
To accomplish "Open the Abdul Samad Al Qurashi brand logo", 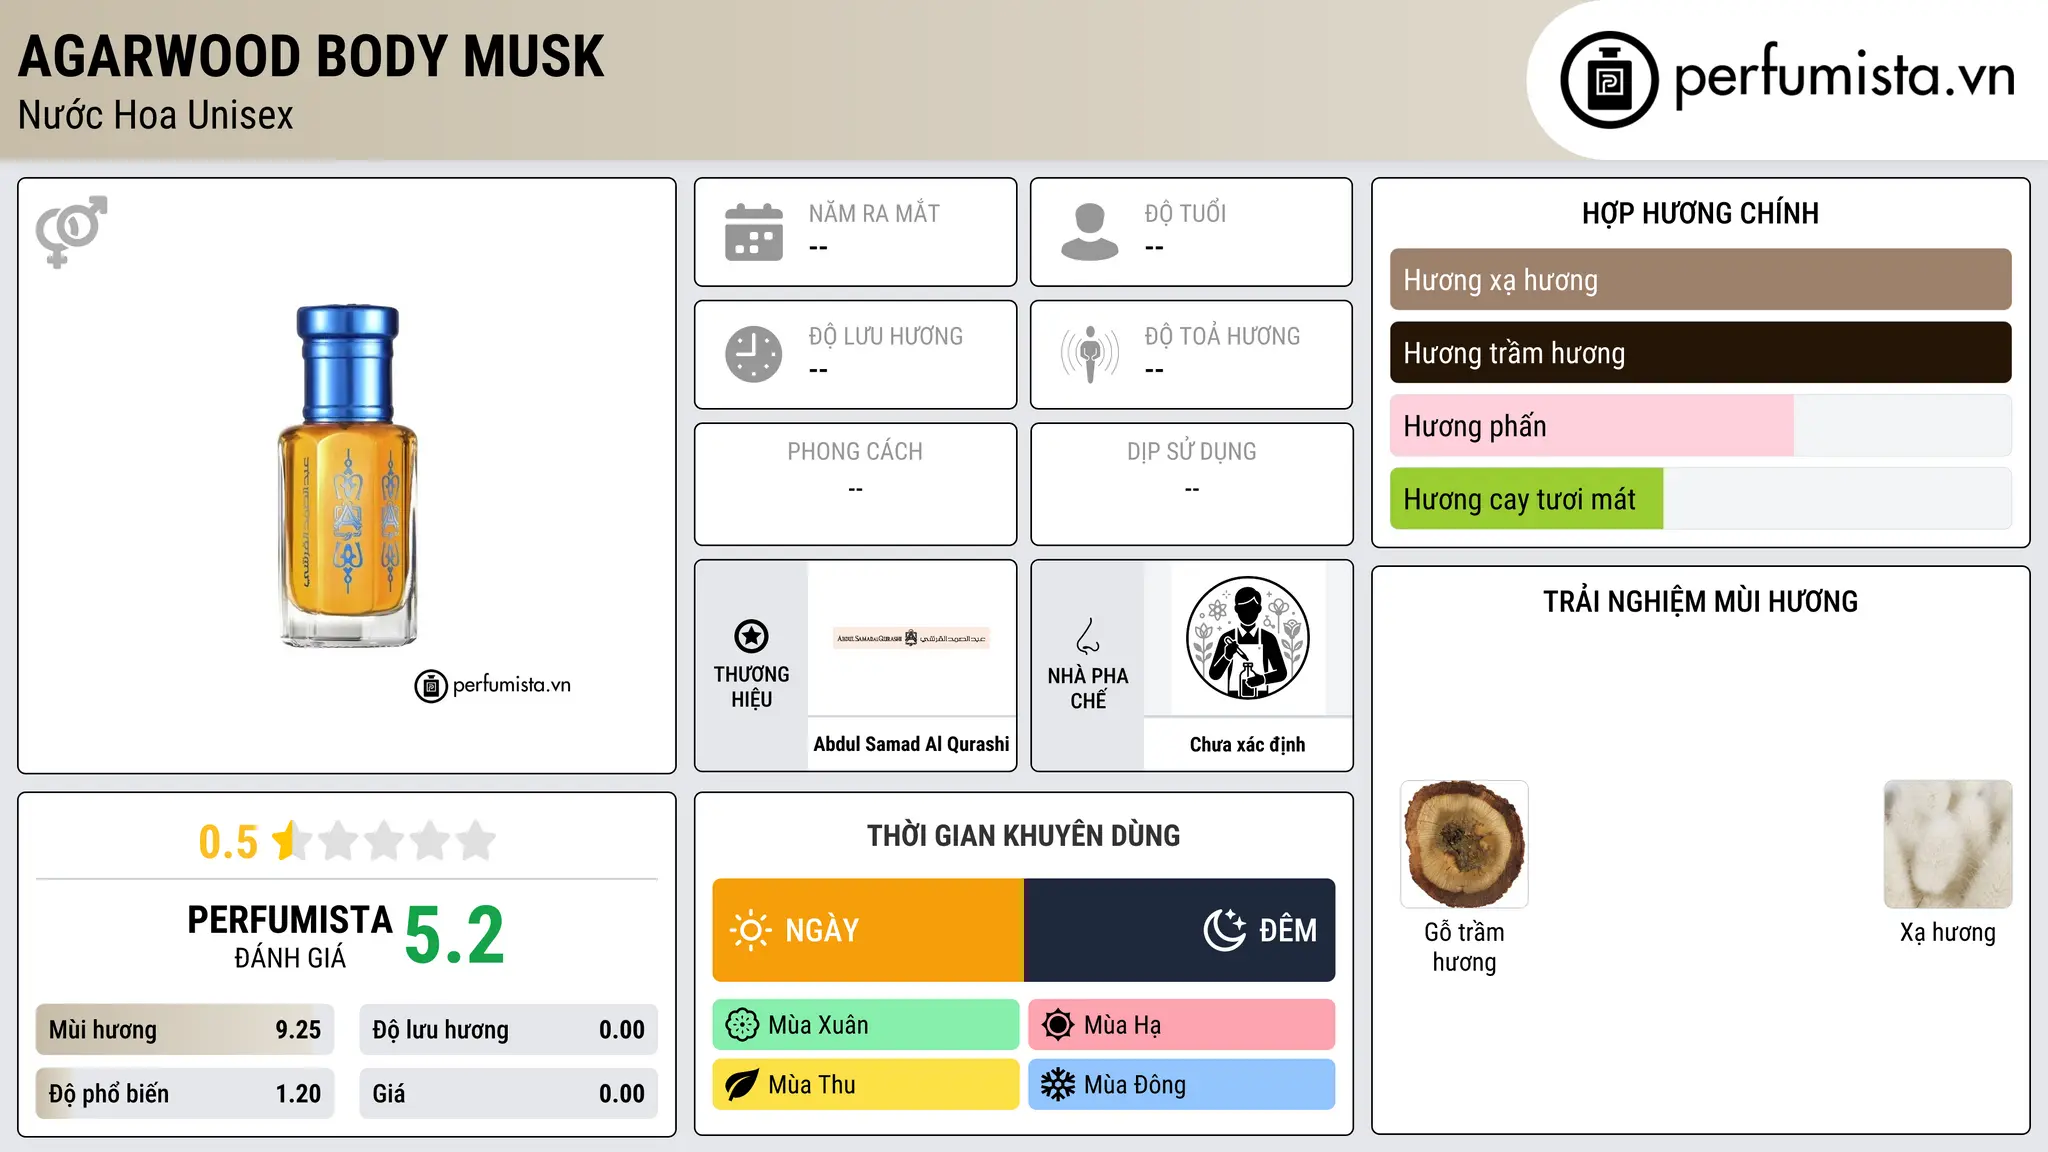I will tap(912, 638).
